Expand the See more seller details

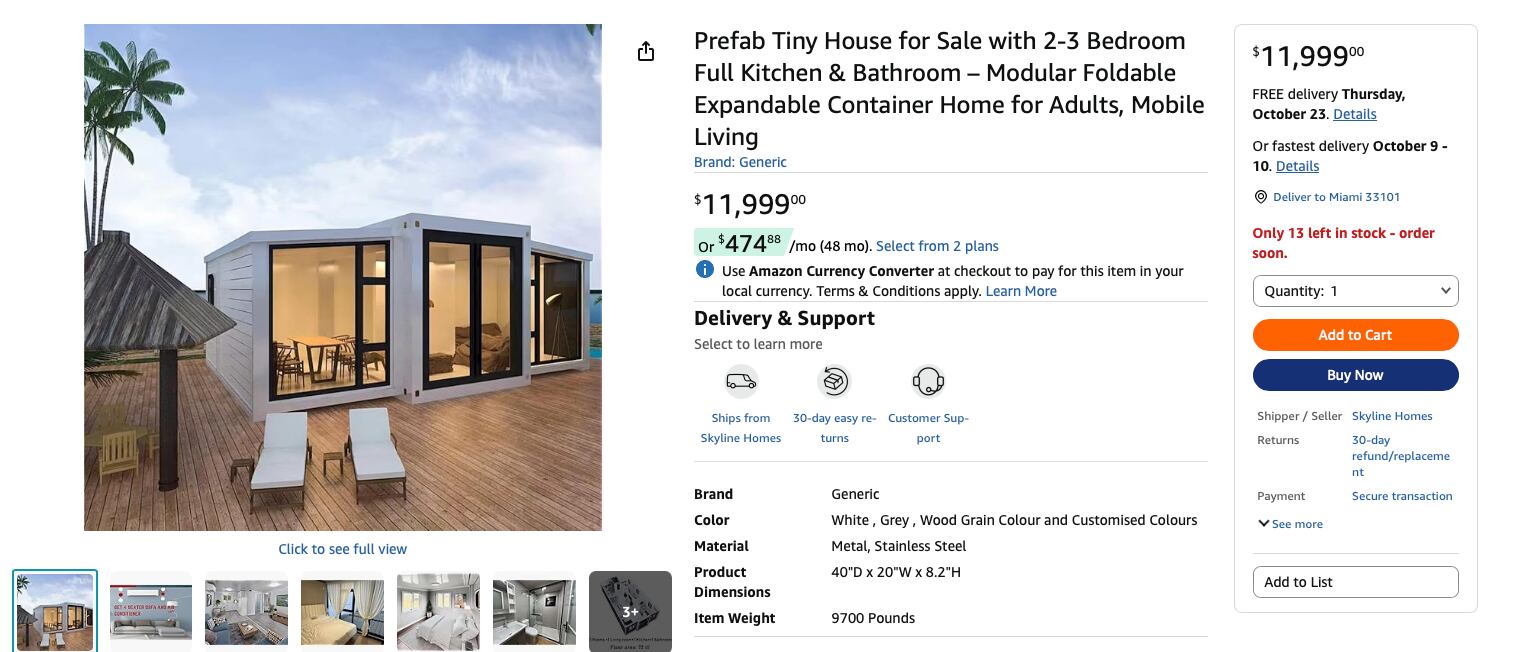[x=1290, y=524]
